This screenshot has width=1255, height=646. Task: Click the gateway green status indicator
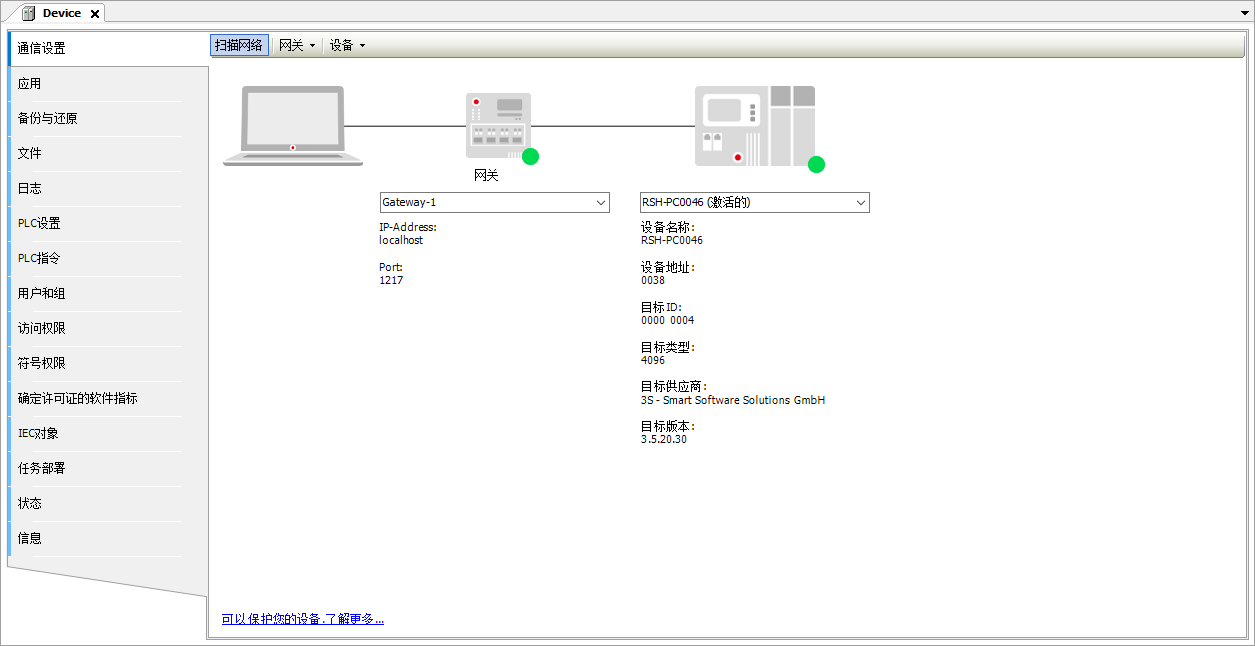click(x=530, y=156)
